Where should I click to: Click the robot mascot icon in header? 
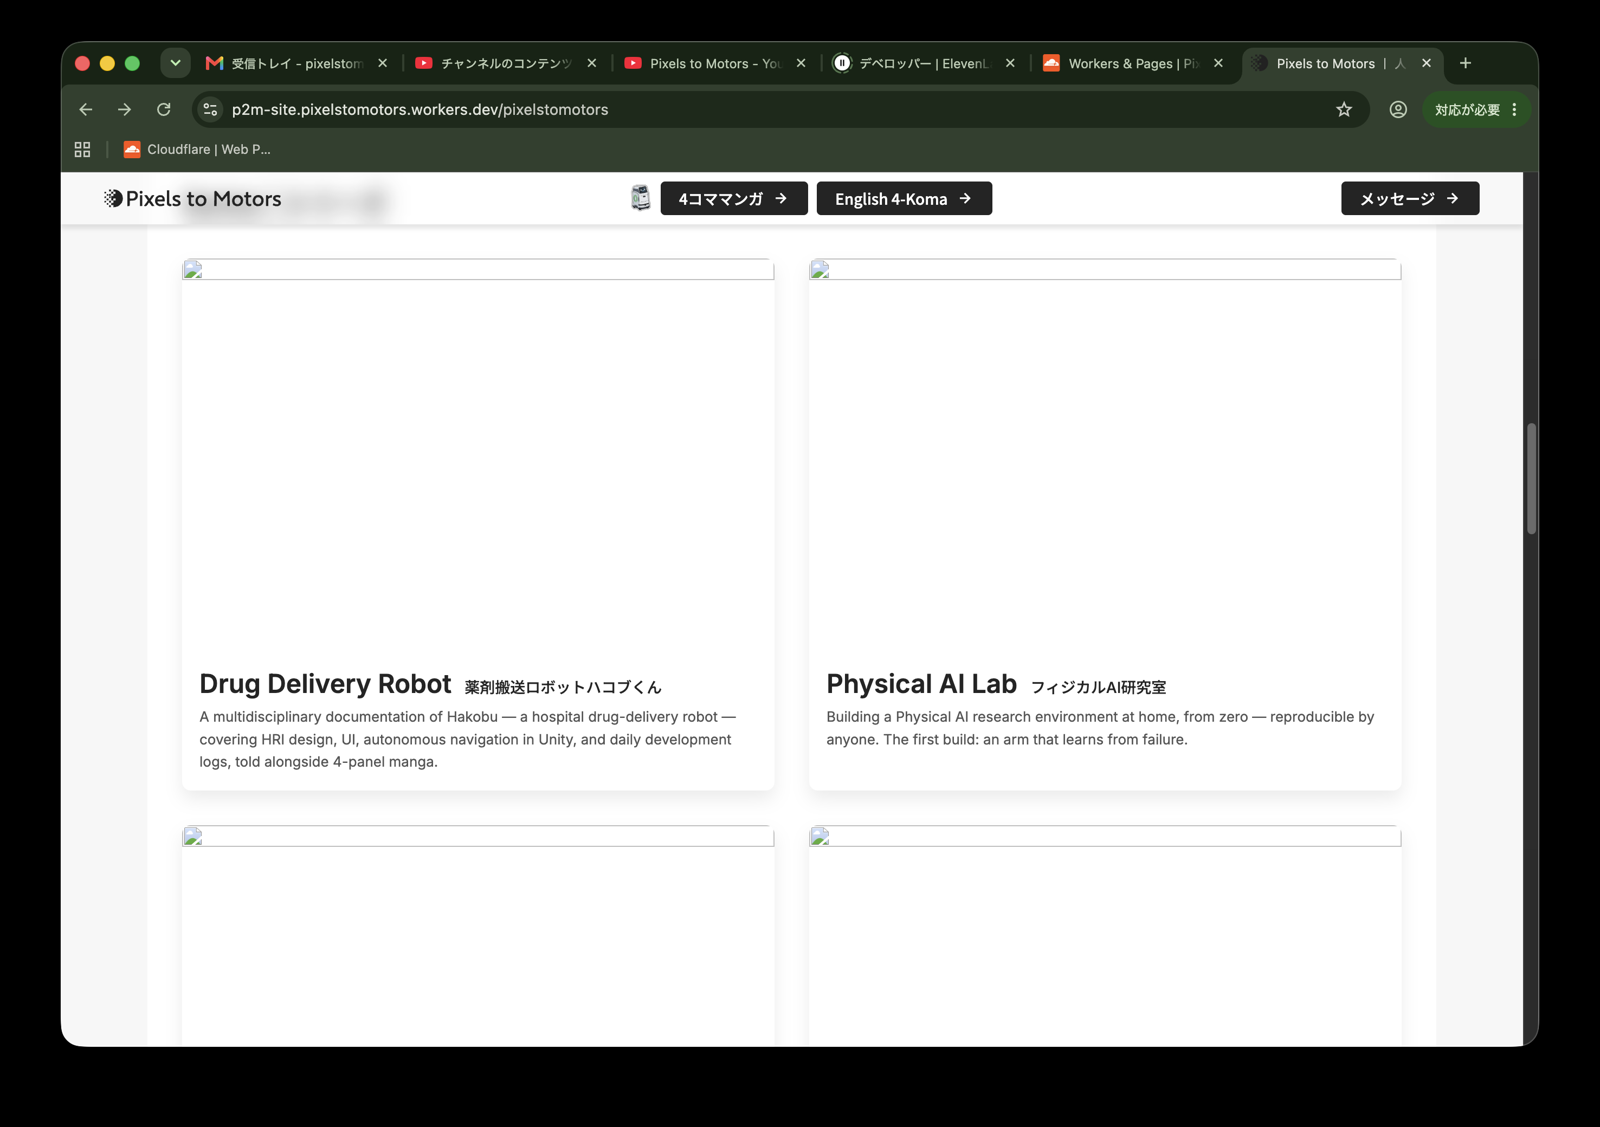tap(641, 198)
